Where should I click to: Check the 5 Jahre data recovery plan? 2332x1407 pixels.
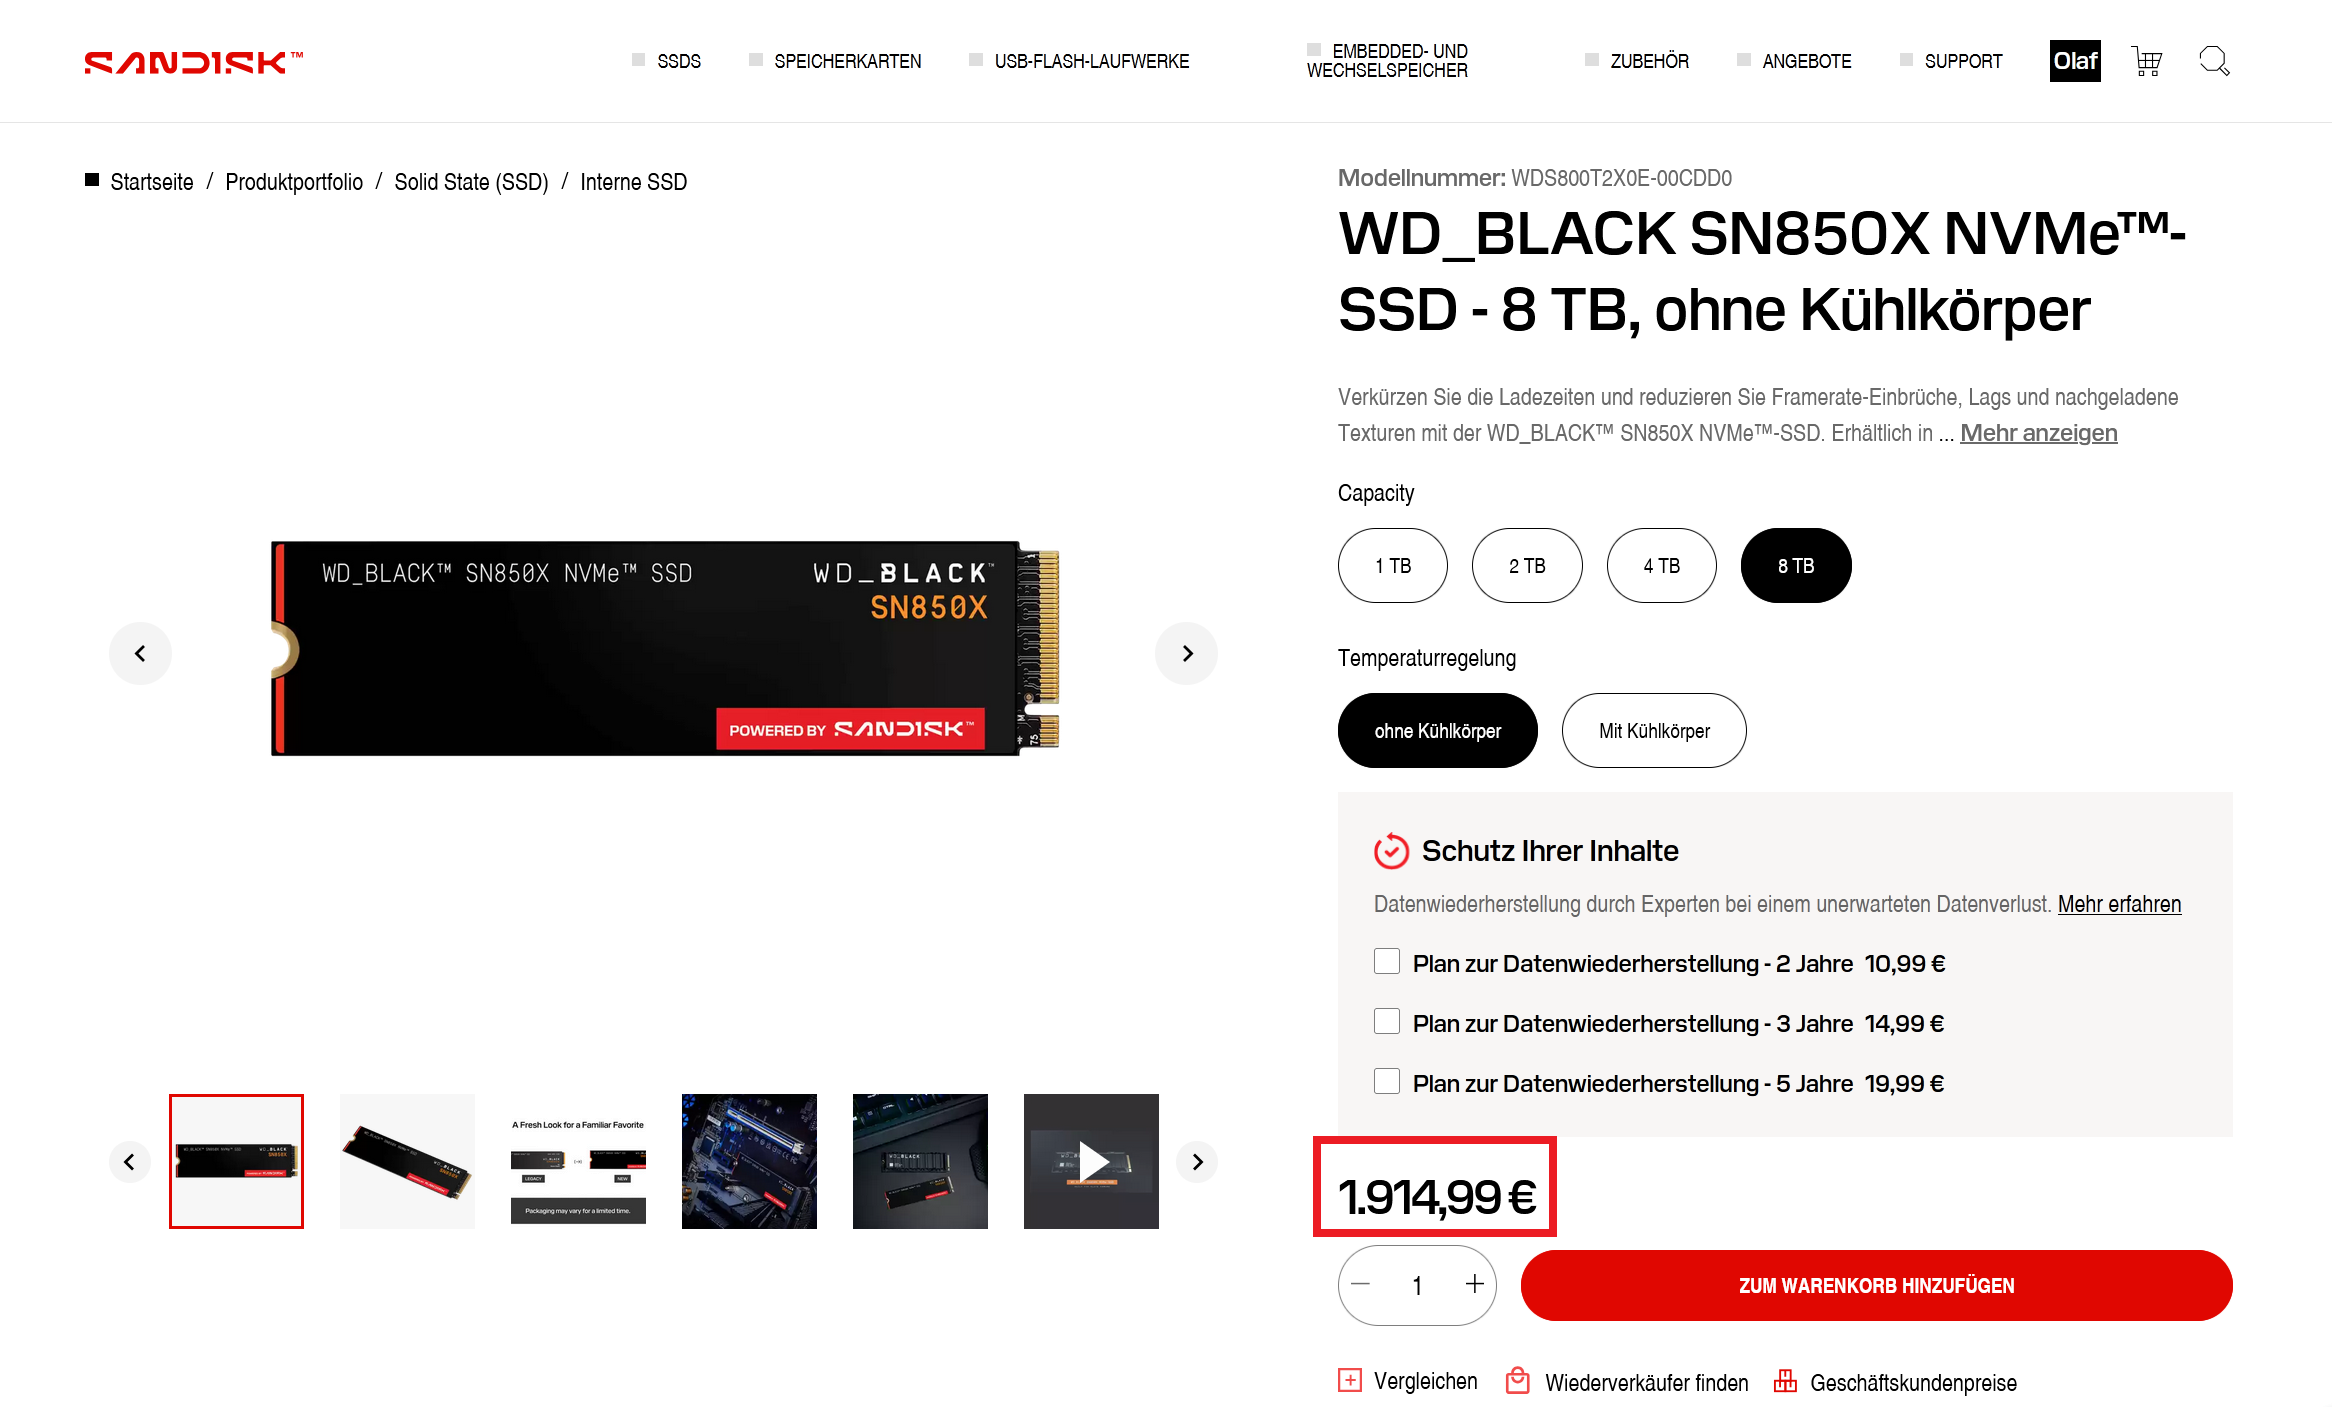coord(1387,1082)
